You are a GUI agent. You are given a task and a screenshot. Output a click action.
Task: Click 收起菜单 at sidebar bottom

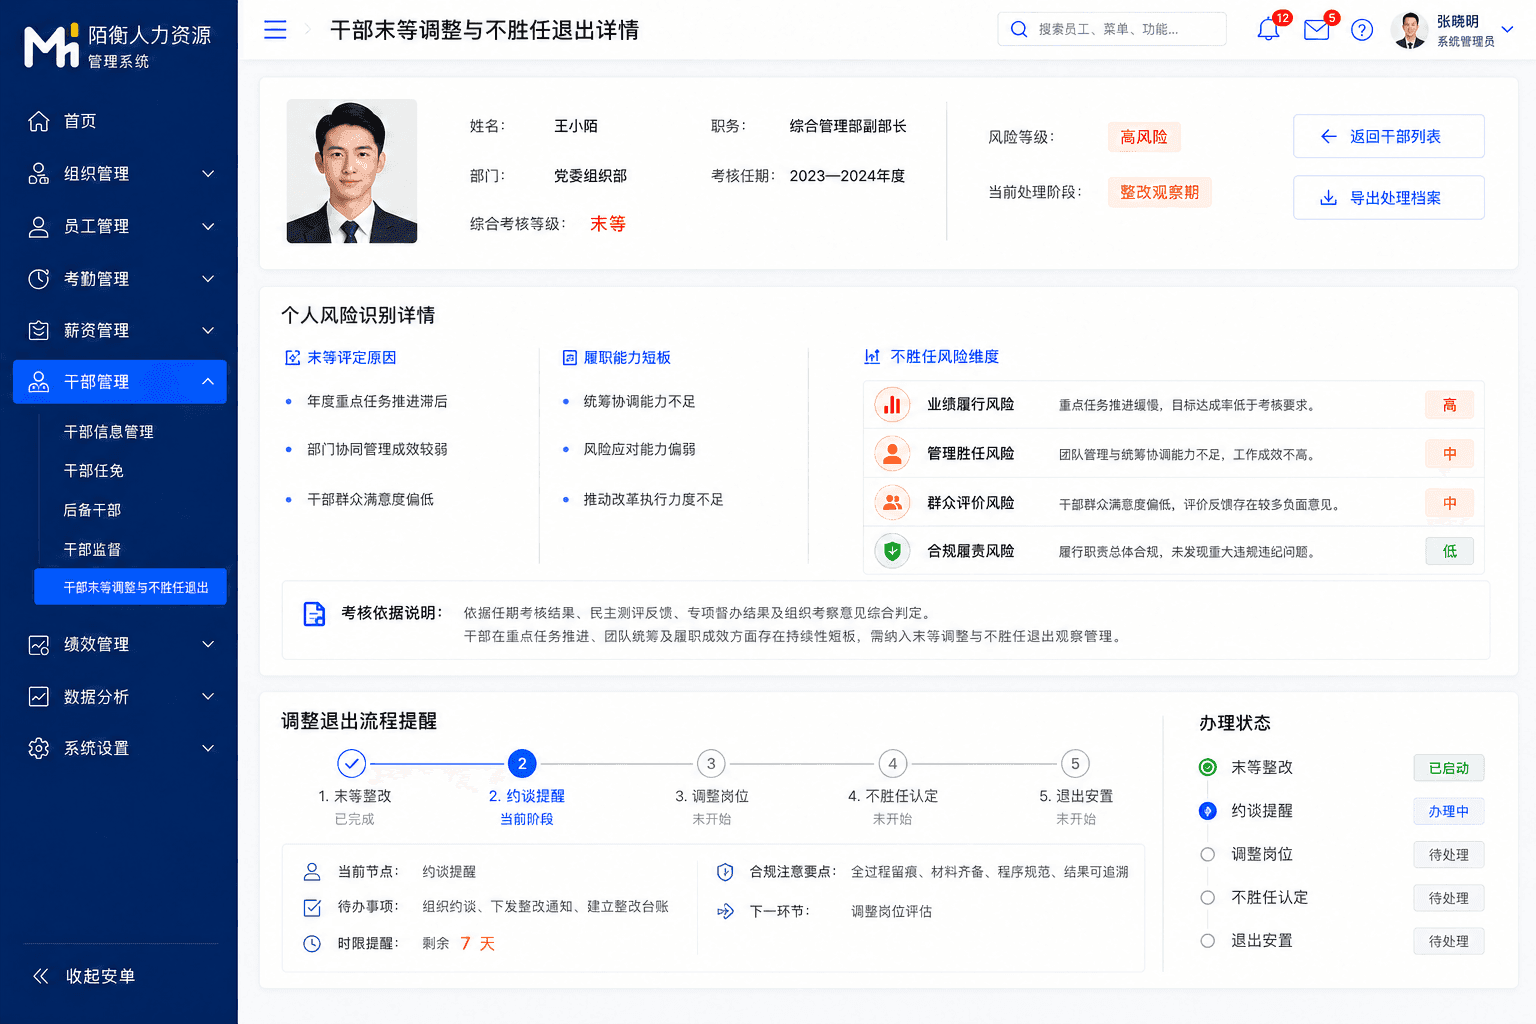tap(85, 976)
